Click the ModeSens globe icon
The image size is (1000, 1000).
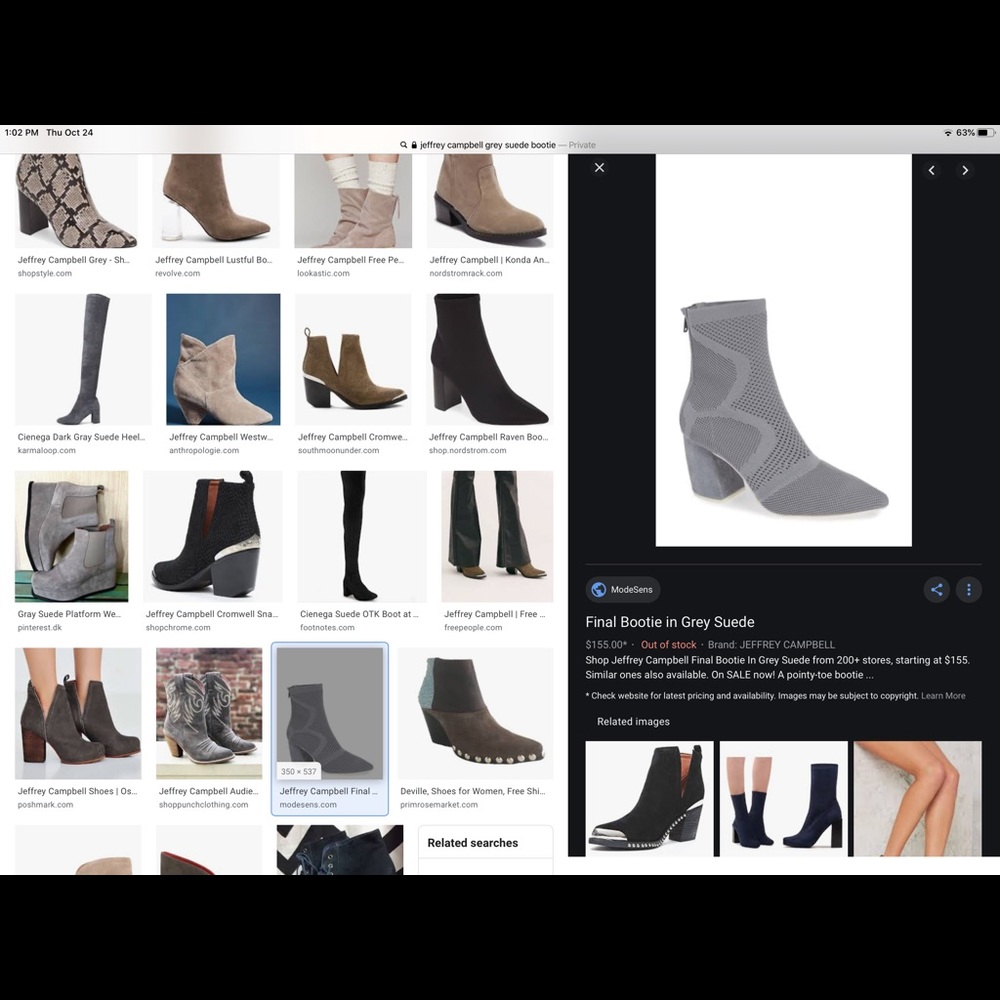tap(598, 589)
